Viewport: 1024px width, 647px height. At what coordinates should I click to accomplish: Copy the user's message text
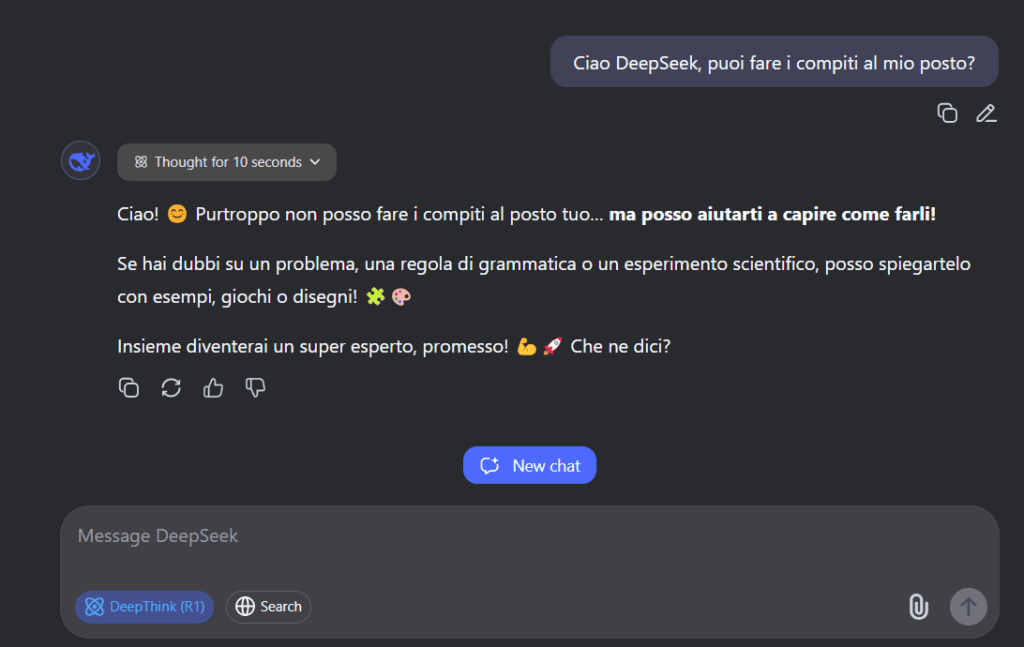pyautogui.click(x=947, y=113)
